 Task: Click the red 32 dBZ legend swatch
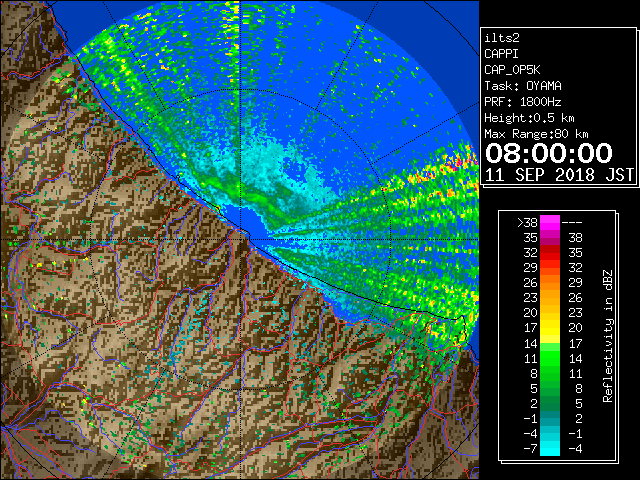(550, 253)
